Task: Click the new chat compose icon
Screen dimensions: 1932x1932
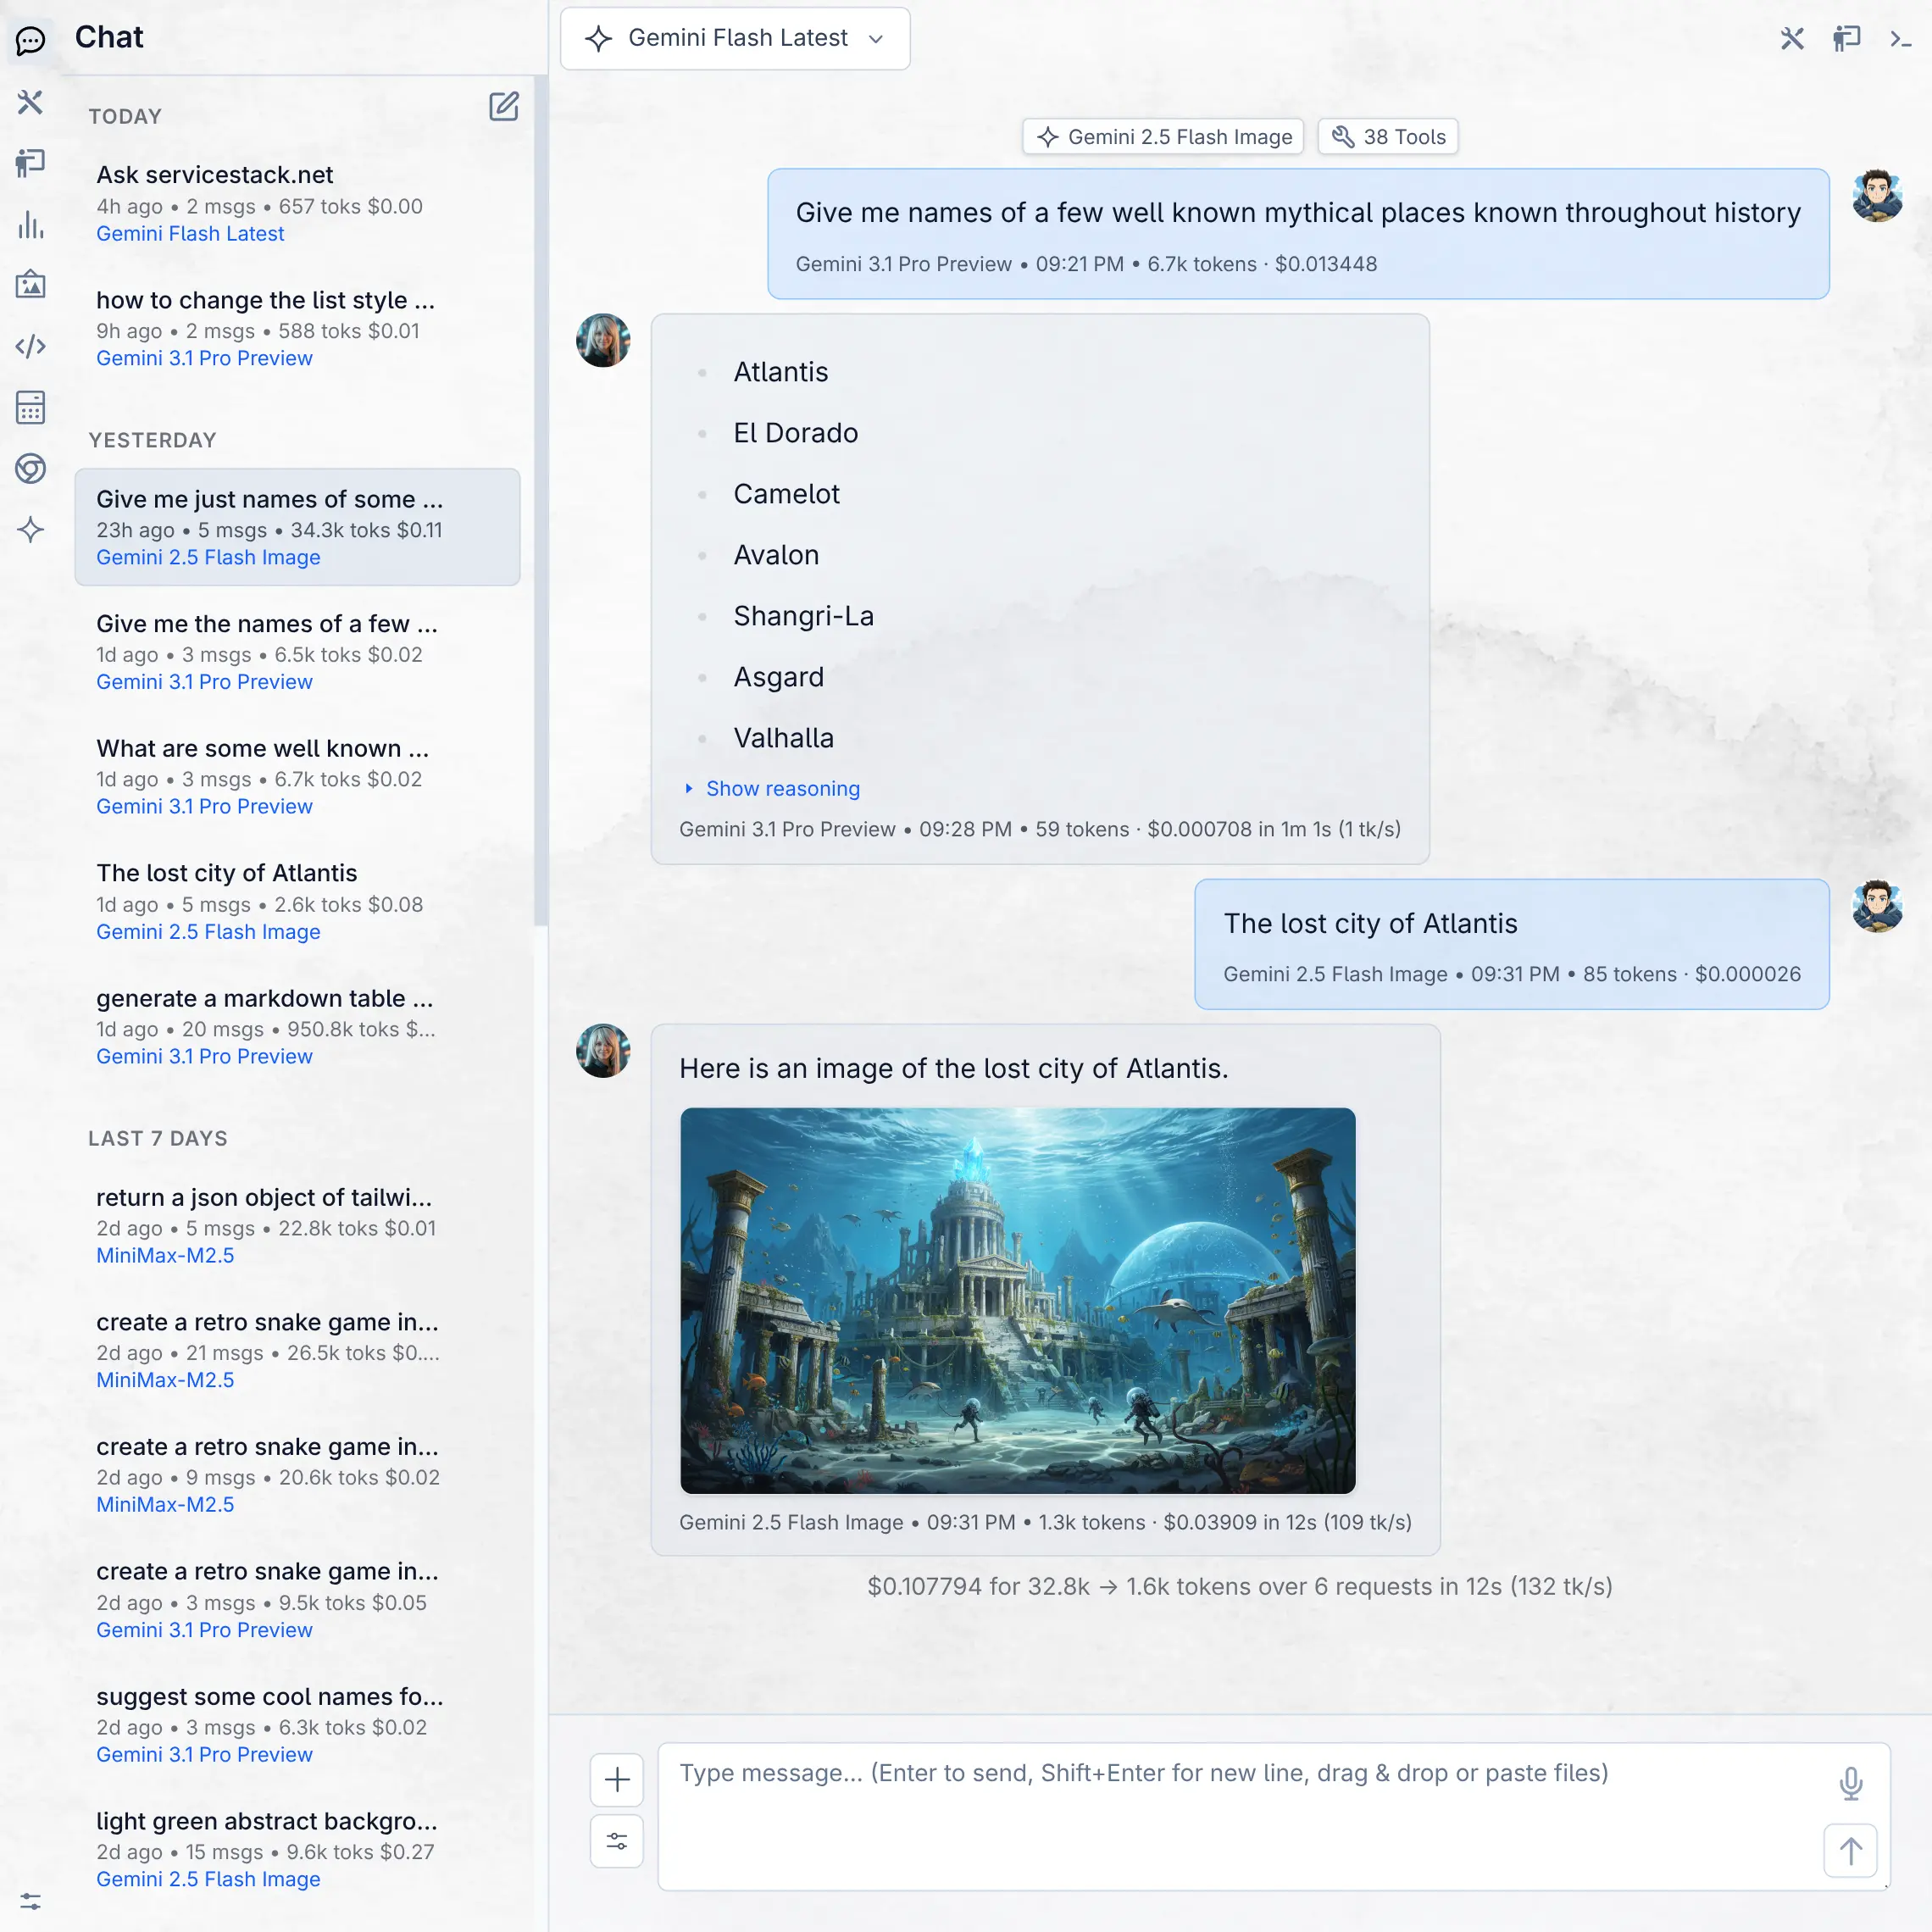Action: [503, 107]
